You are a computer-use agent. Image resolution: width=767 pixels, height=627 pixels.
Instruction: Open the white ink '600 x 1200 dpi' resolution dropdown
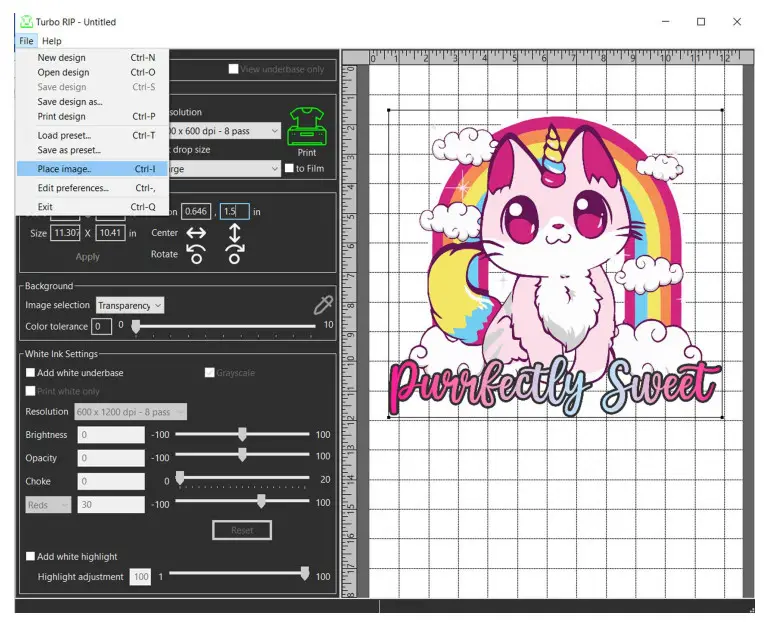[130, 412]
